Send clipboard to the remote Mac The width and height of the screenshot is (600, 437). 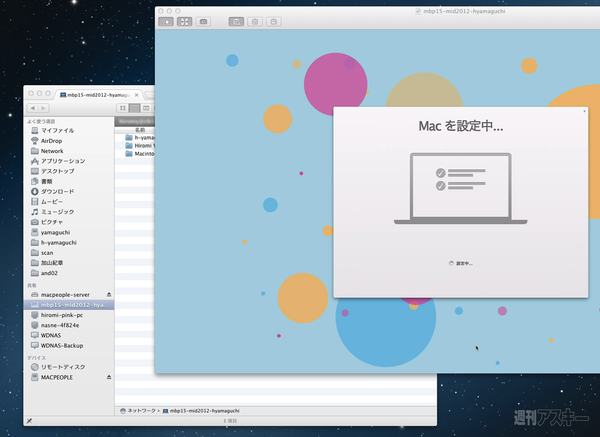pyautogui.click(x=274, y=22)
